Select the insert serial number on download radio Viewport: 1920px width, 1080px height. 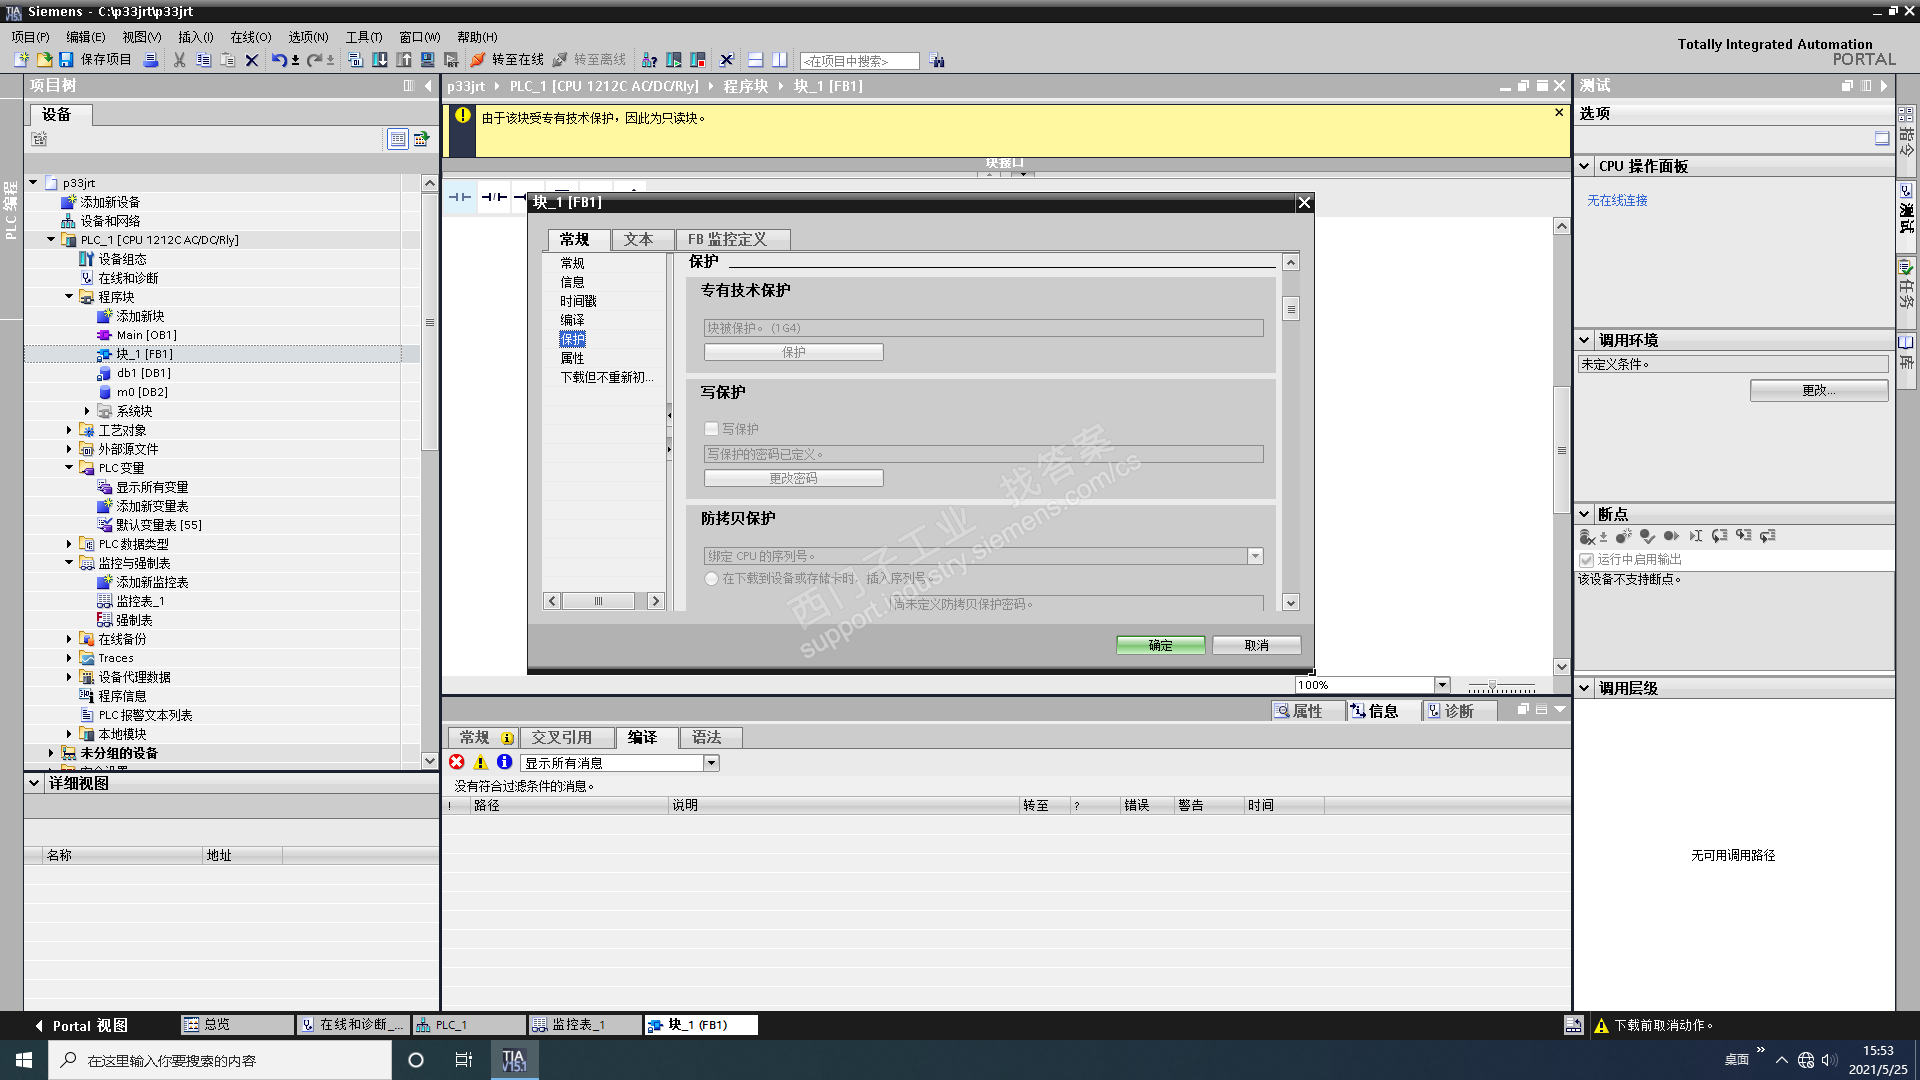(x=712, y=579)
